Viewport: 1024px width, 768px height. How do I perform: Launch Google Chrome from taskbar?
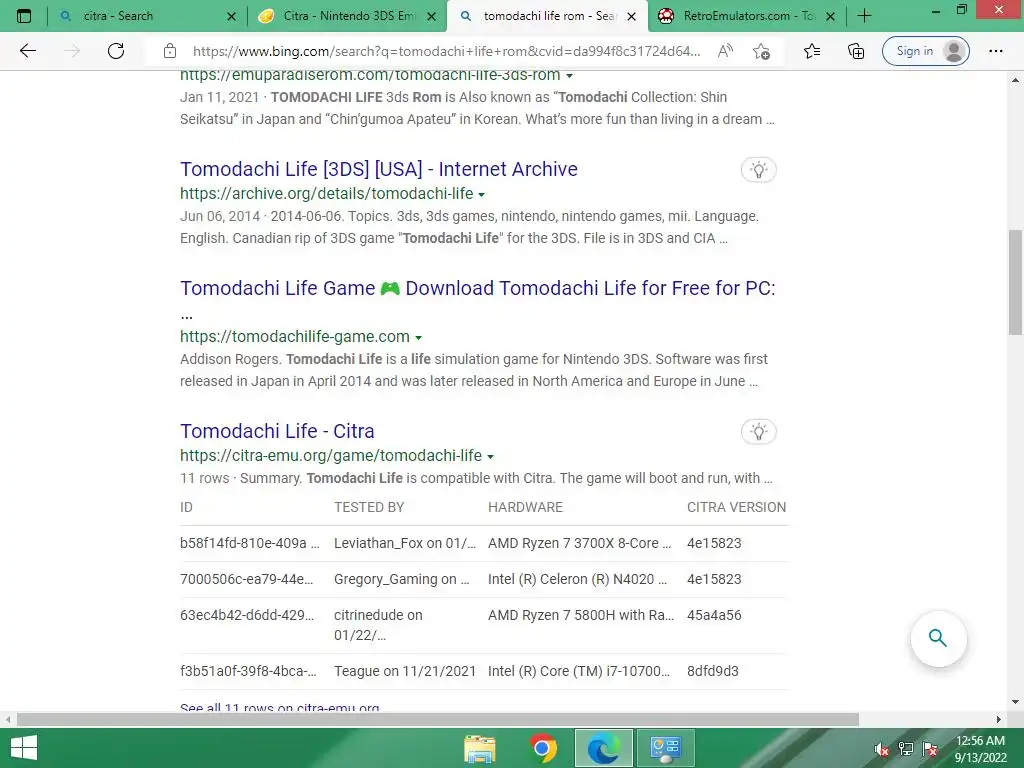click(543, 748)
